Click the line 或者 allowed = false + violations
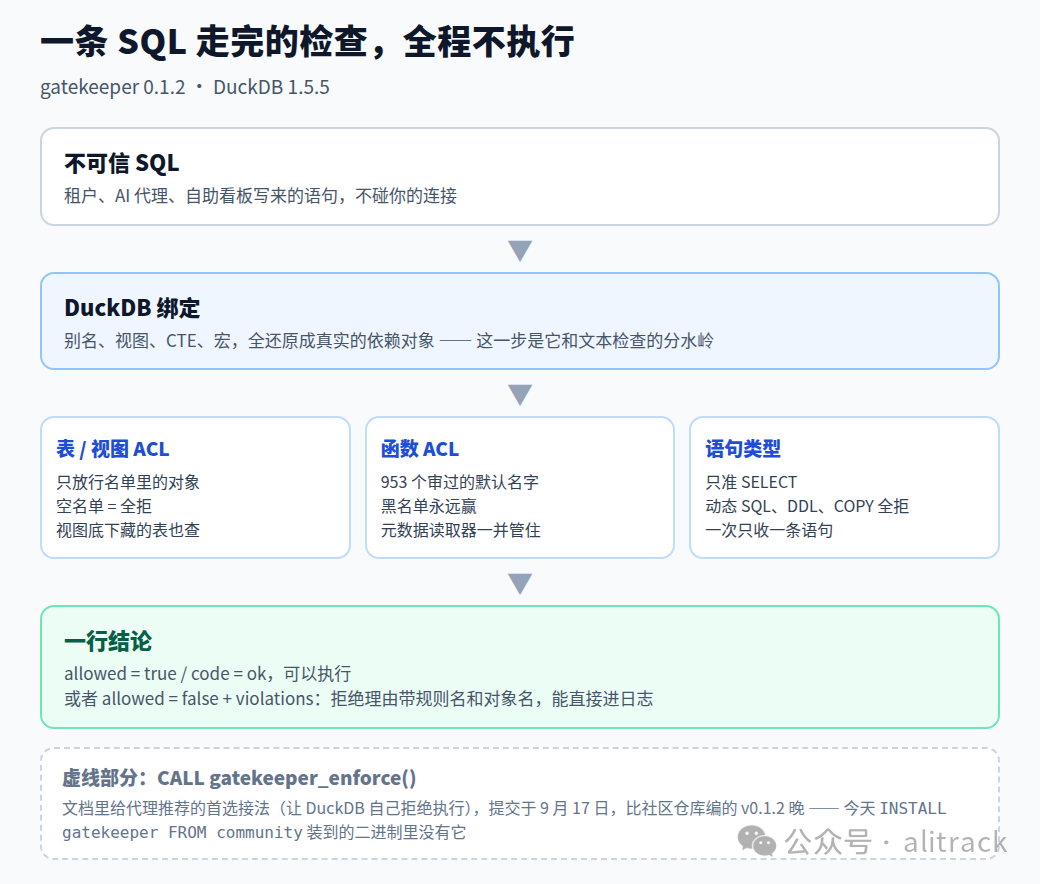Screen dimensions: 1040x884 [x=359, y=698]
